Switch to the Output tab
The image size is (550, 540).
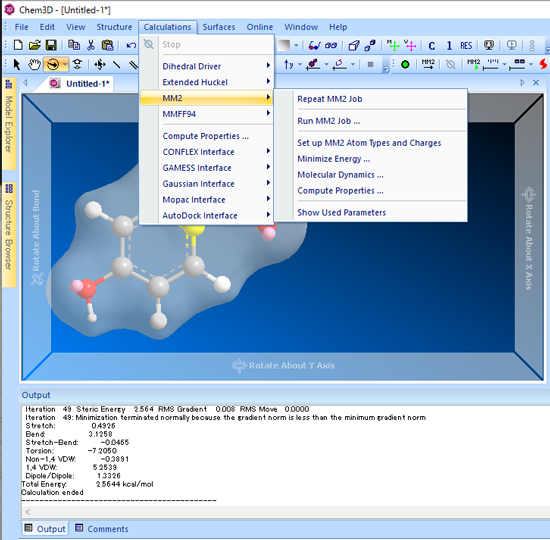45,528
